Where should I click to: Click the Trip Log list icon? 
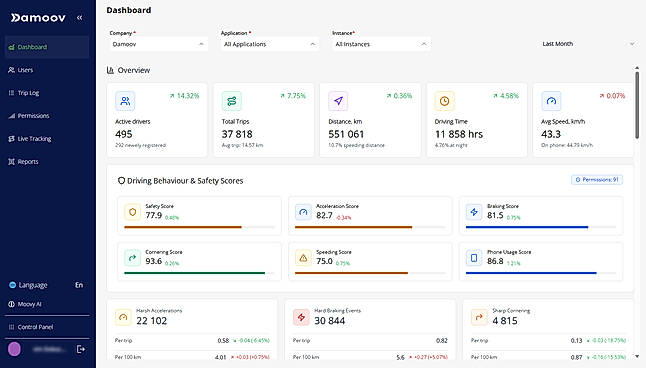[12, 93]
